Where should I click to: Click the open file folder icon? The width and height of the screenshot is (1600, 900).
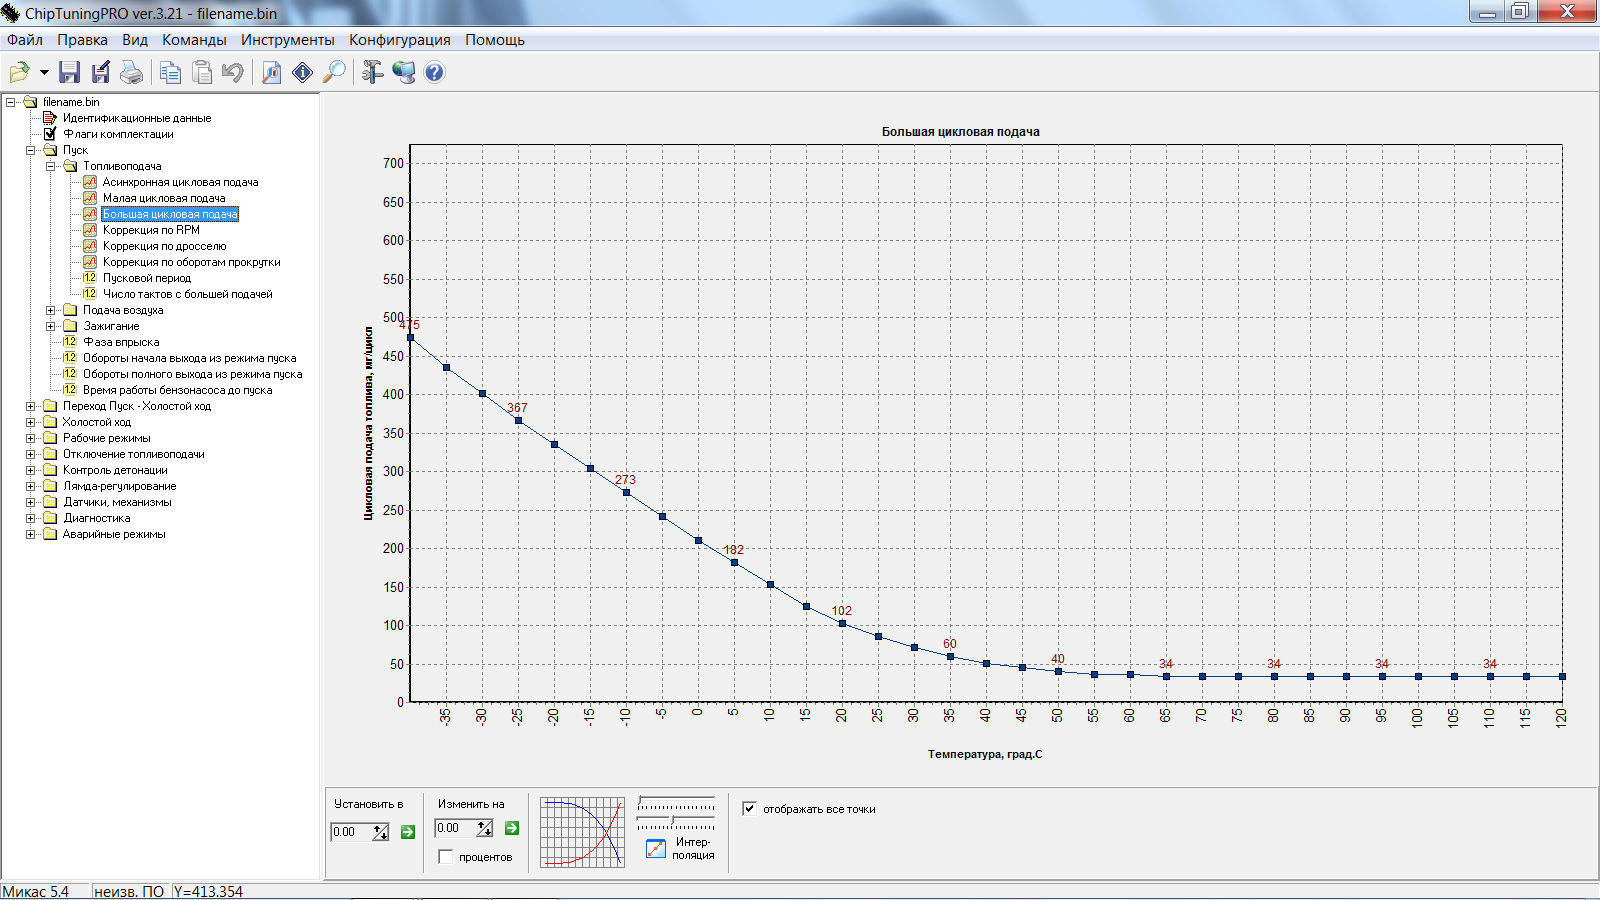click(x=19, y=72)
